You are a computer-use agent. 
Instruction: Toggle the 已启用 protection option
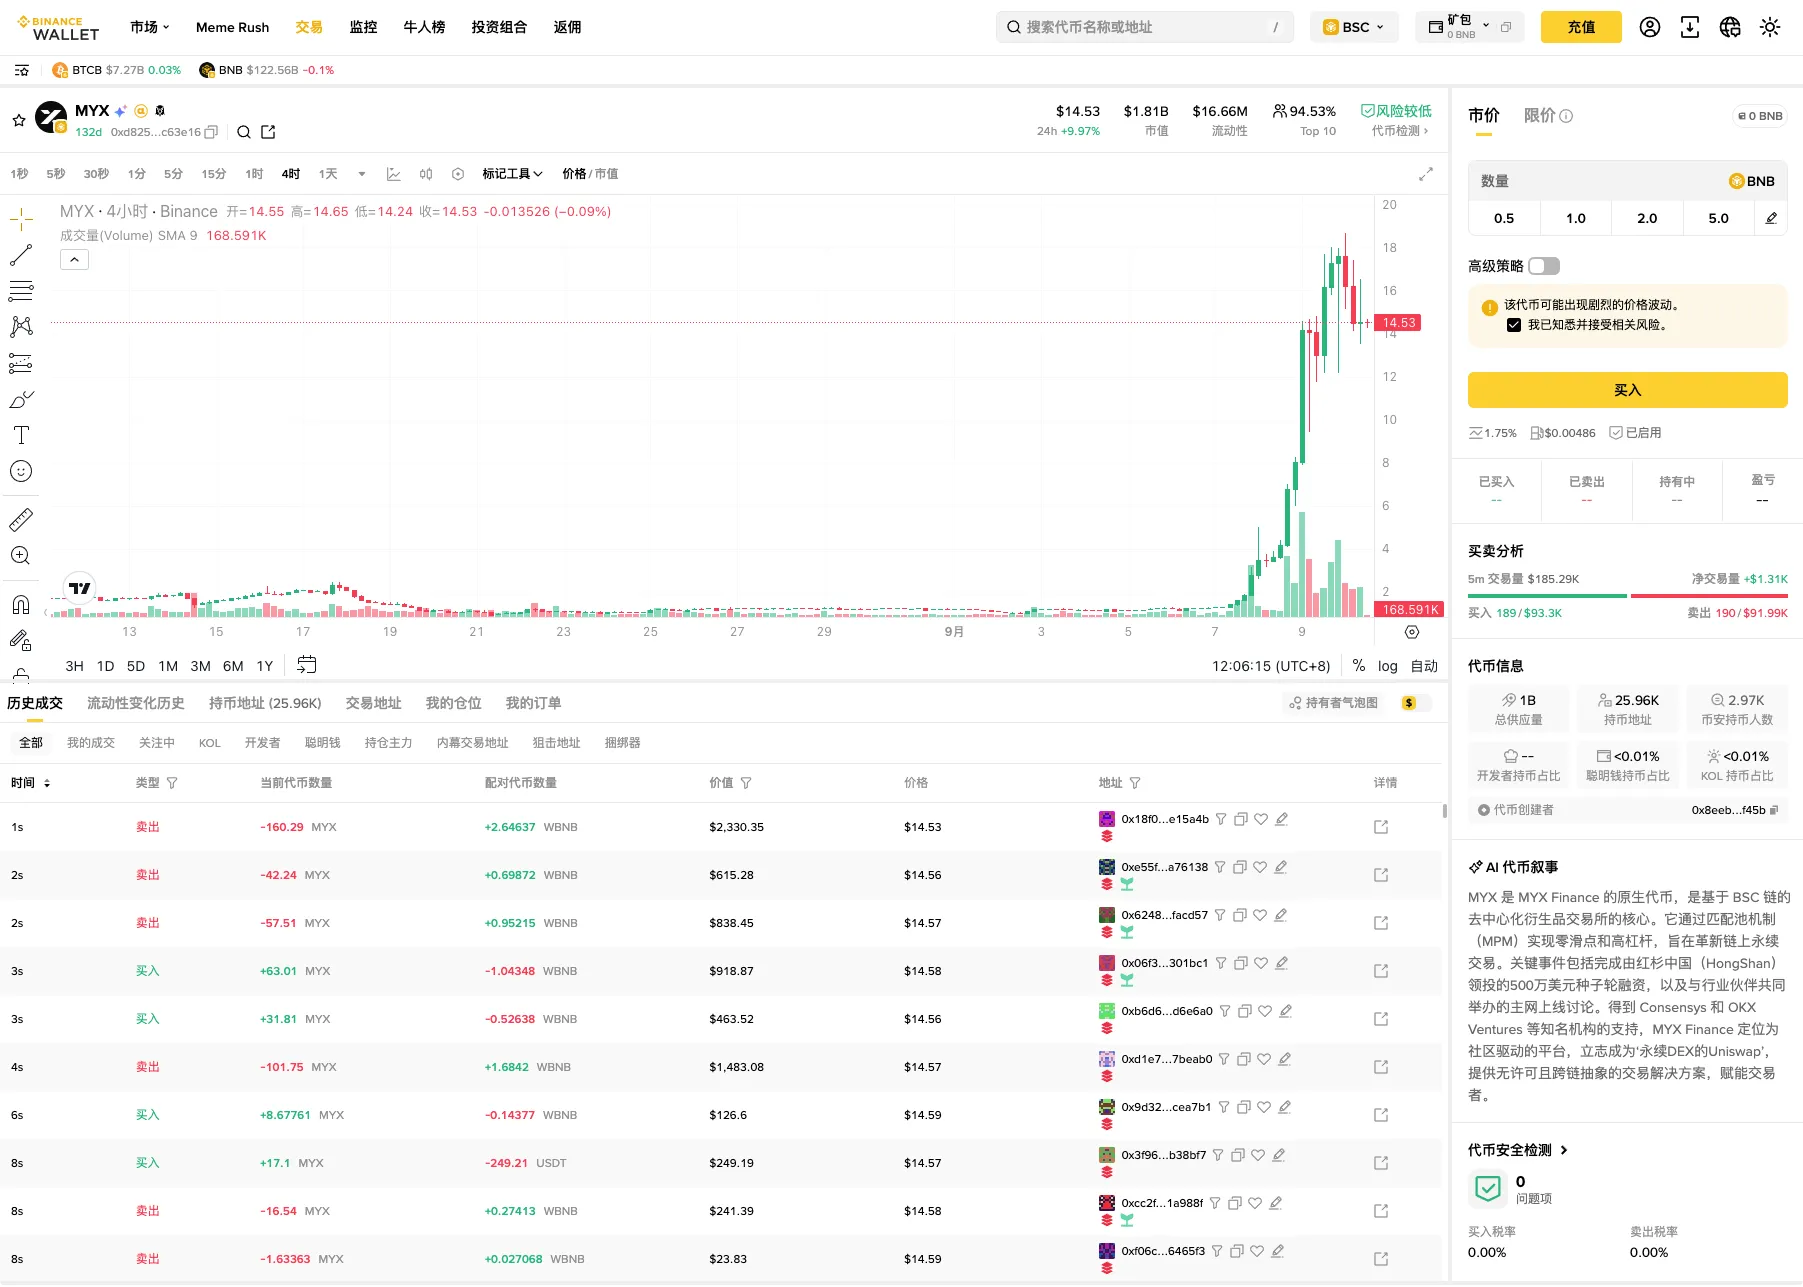click(x=1635, y=433)
